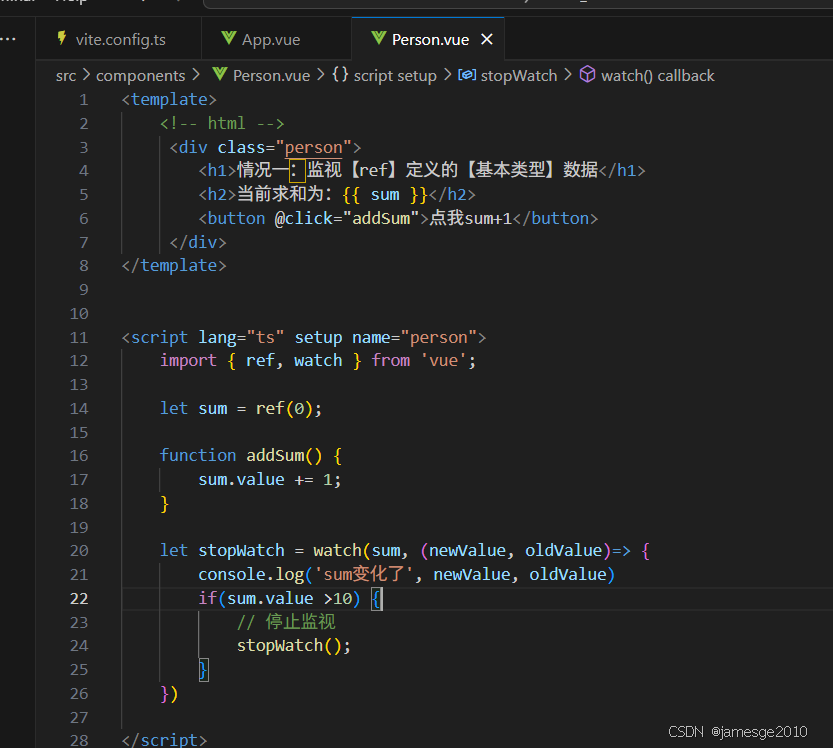Click 'components' in the breadcrumb

pyautogui.click(x=140, y=76)
